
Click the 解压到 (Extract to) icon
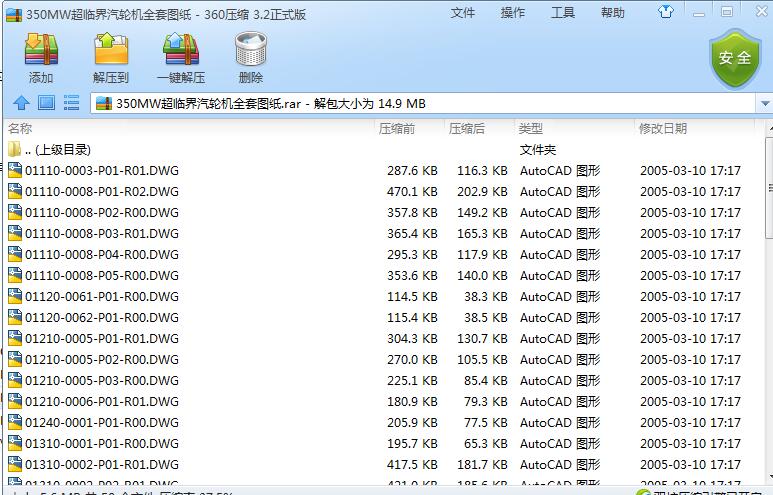click(x=111, y=49)
